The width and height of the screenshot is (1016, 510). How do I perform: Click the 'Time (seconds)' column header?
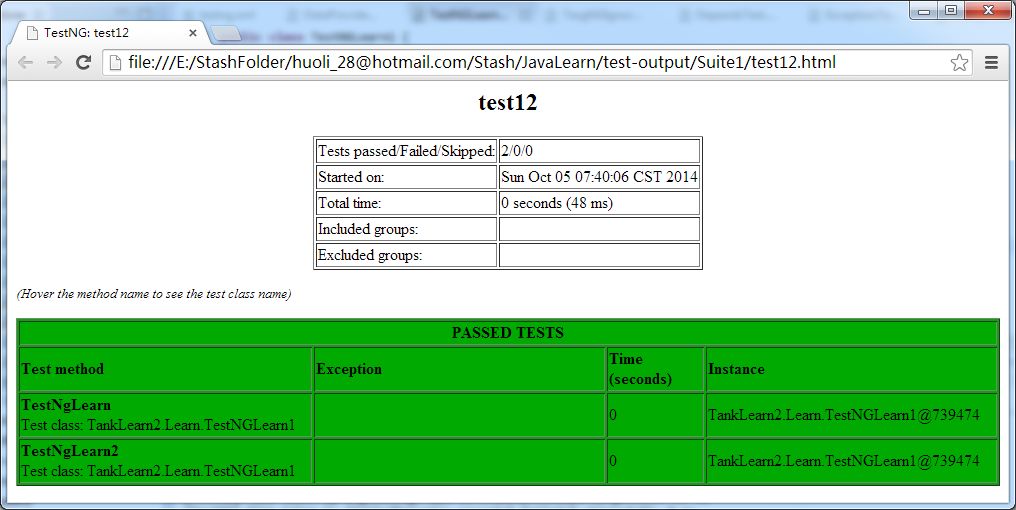click(x=655, y=369)
